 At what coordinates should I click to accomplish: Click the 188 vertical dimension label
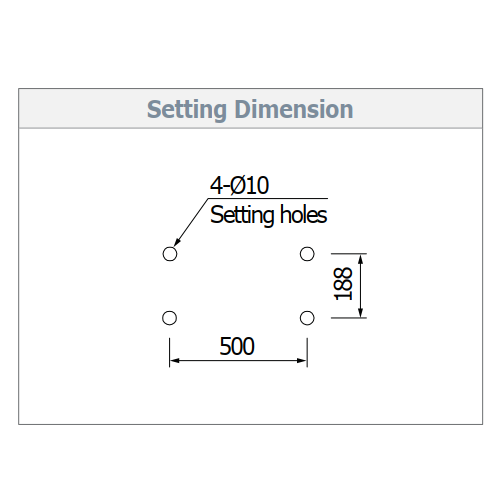[343, 284]
